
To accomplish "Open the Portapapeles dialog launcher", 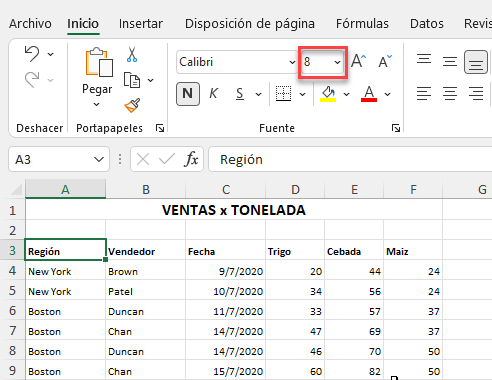I will (160, 128).
